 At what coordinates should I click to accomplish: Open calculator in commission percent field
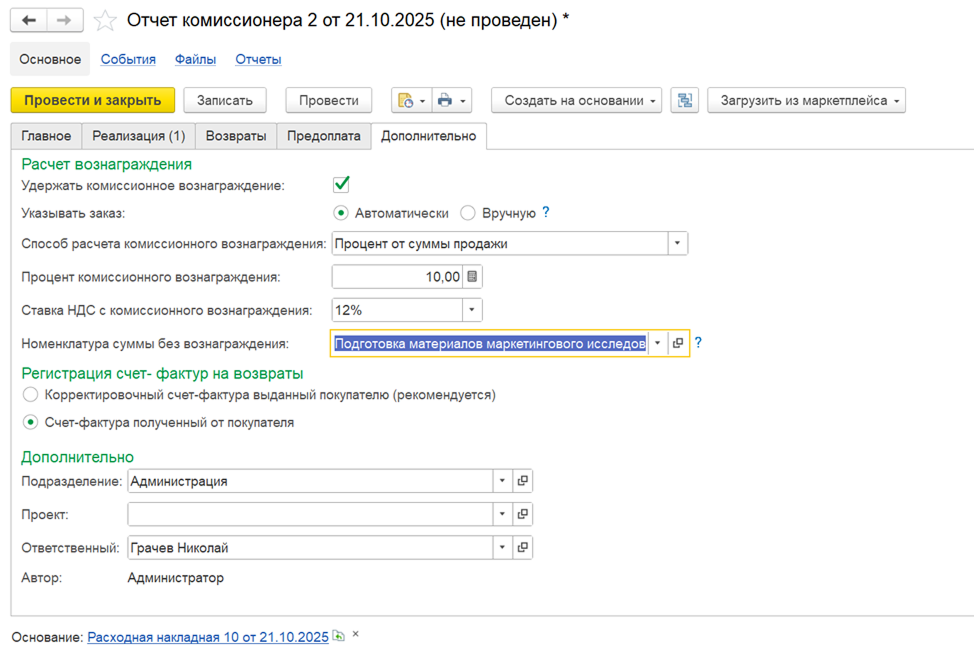pos(472,276)
